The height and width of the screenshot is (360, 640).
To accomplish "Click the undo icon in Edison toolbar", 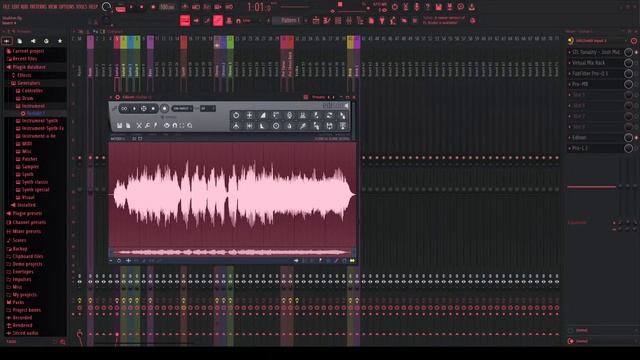I will pyautogui.click(x=167, y=126).
